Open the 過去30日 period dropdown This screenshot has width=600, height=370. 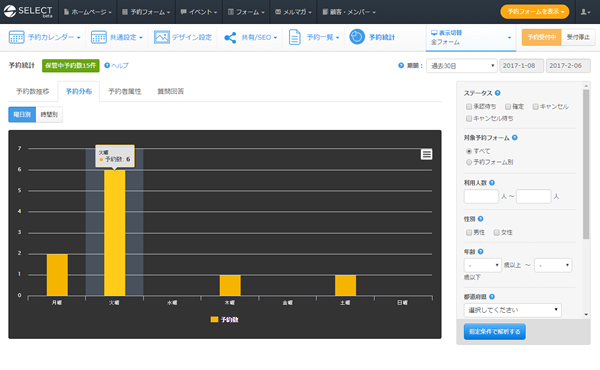(462, 66)
